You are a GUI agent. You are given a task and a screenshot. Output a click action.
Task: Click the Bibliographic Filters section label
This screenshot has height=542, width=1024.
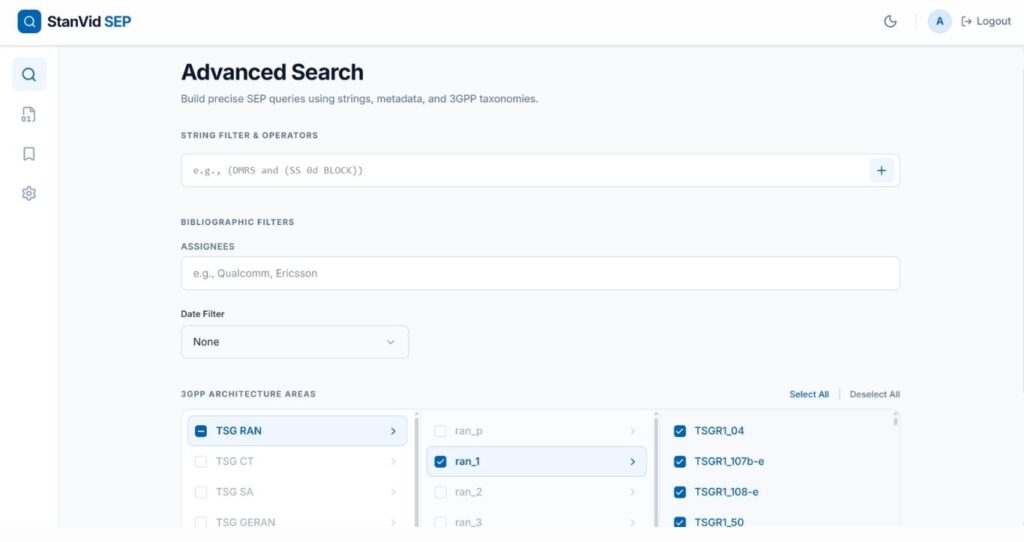[237, 222]
